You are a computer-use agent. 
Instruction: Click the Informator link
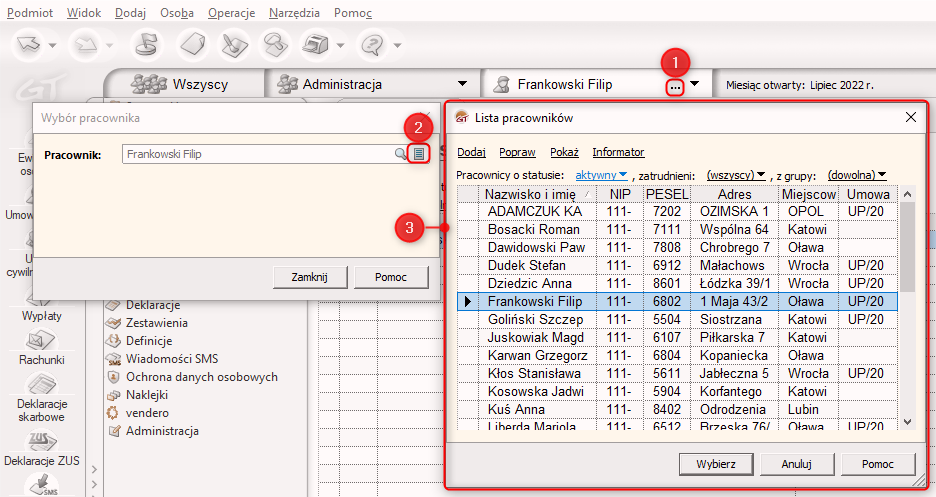tap(618, 152)
